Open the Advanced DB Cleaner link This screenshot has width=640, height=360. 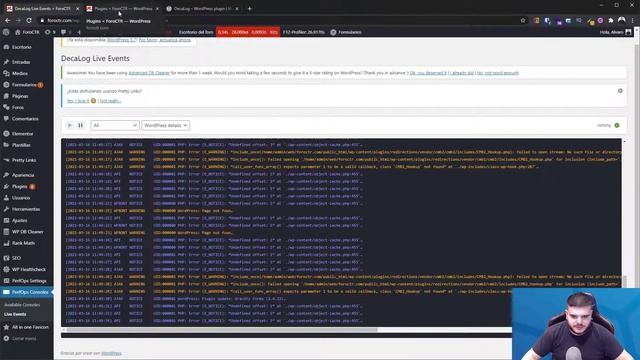pyautogui.click(x=149, y=73)
